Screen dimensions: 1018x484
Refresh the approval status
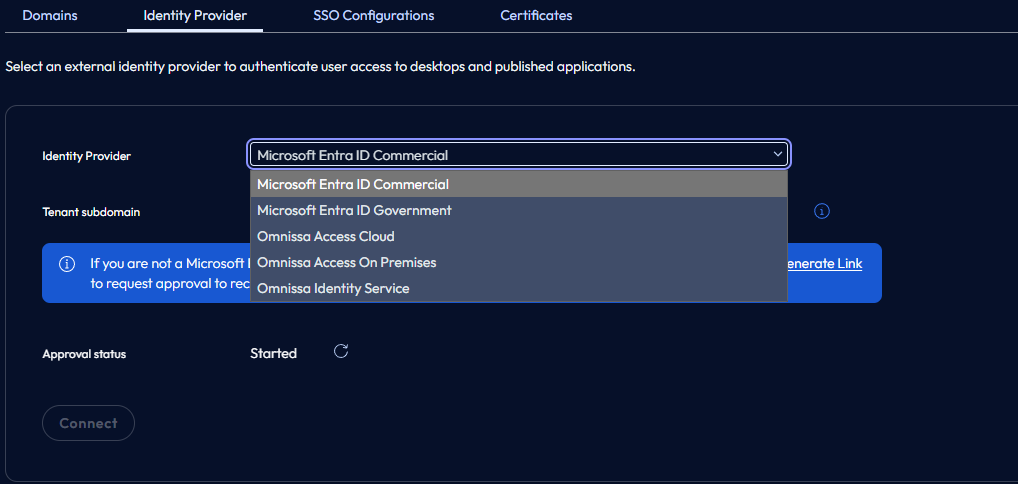click(x=341, y=351)
